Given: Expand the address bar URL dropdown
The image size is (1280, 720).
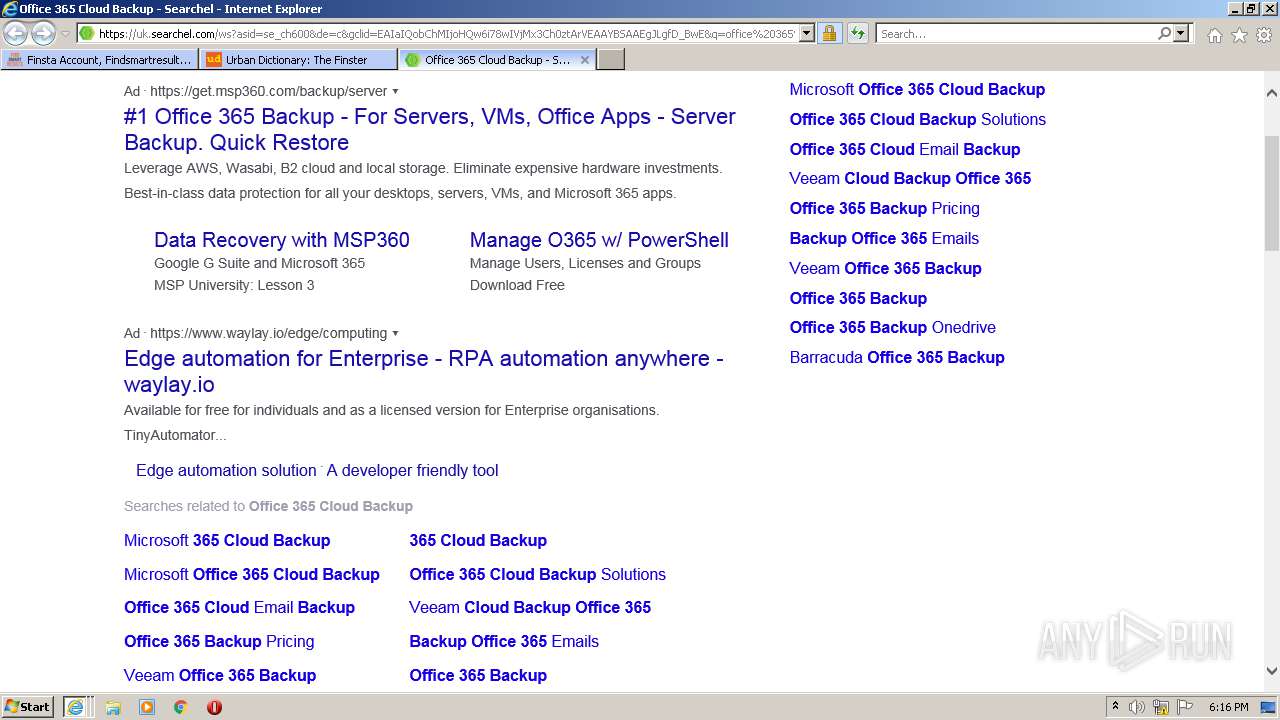Looking at the screenshot, I should [x=807, y=33].
